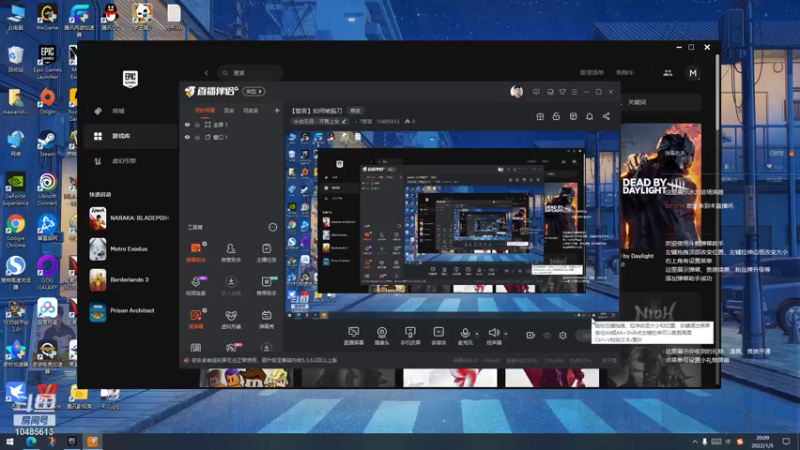Open the hamburger menu in streaming app title bar

[574, 92]
